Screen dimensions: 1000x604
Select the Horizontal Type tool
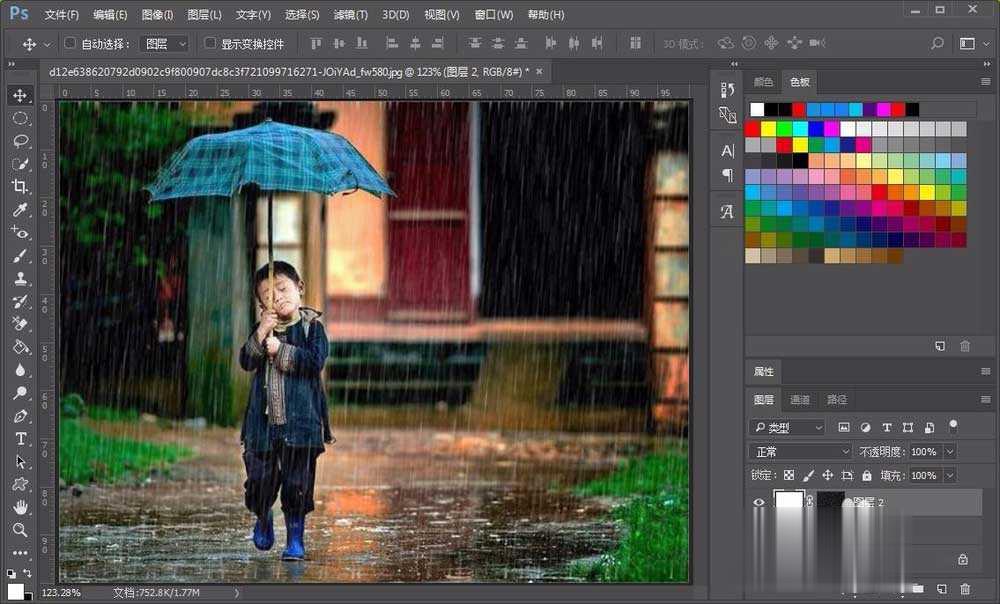[22, 439]
